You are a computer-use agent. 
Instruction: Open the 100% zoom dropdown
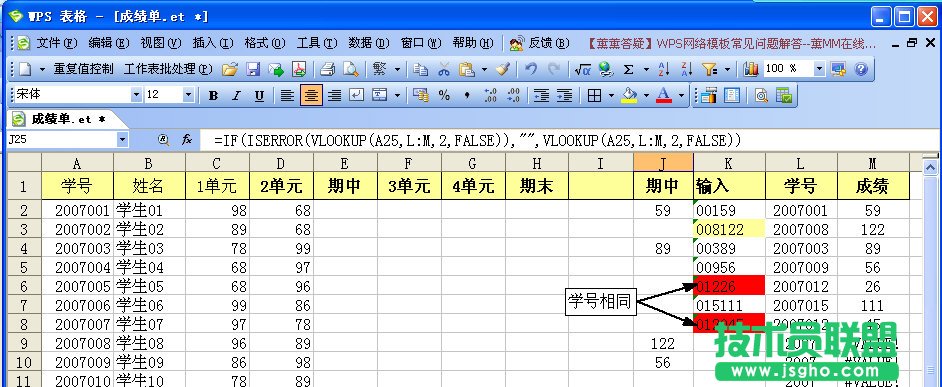point(819,69)
